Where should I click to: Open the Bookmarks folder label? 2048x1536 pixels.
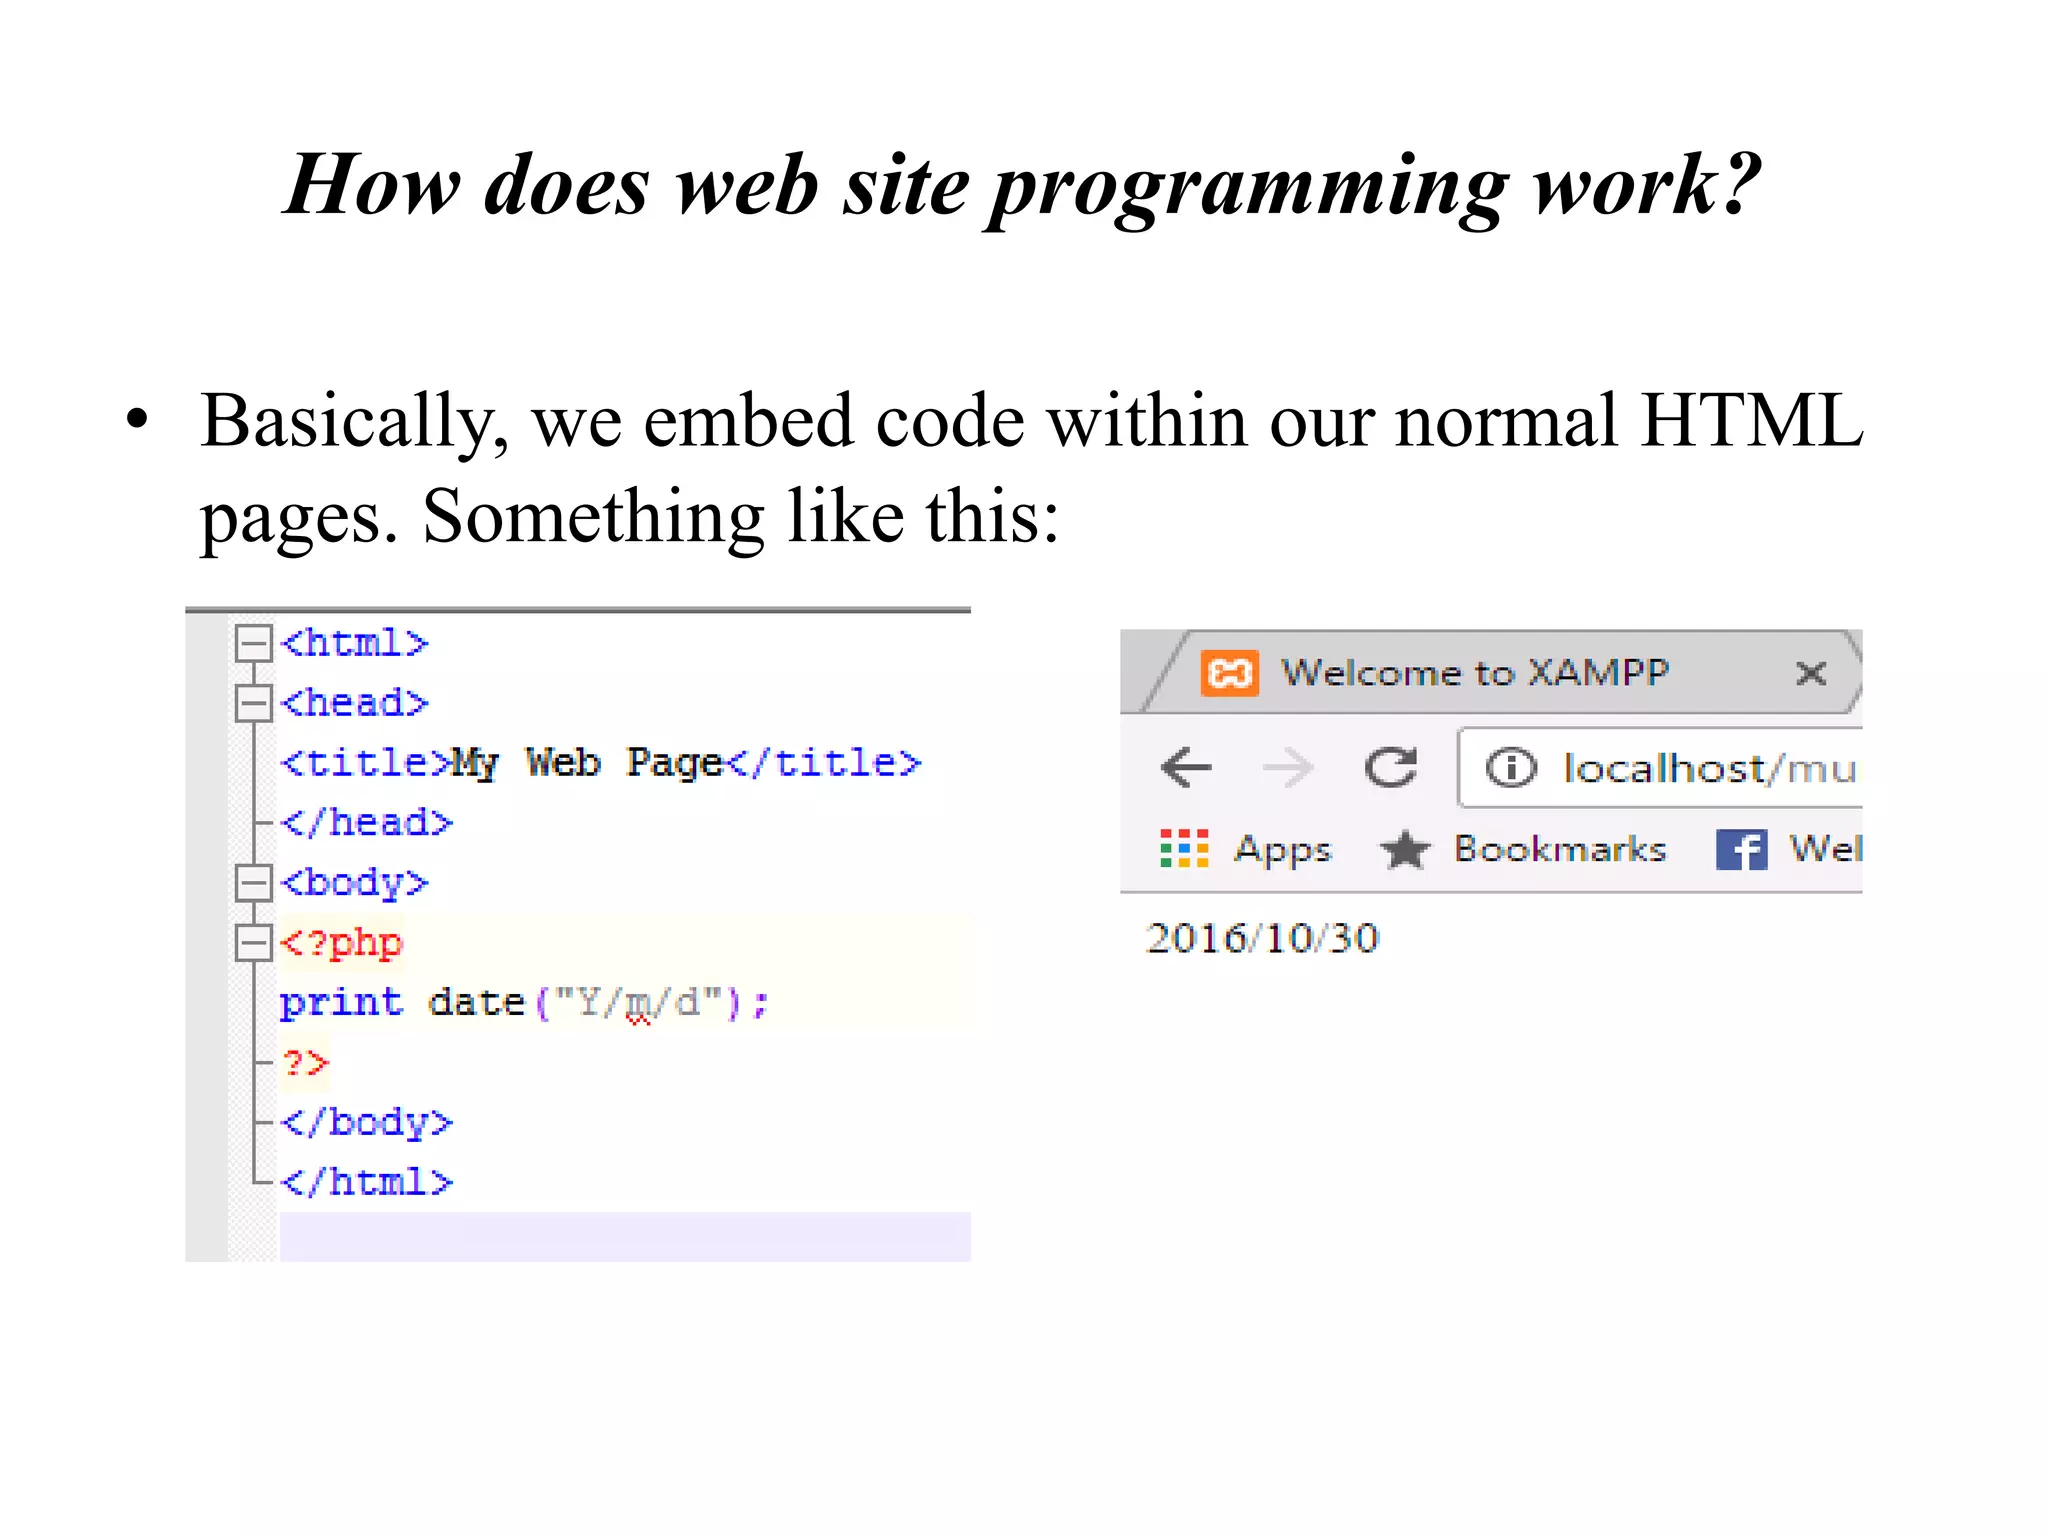tap(1560, 849)
